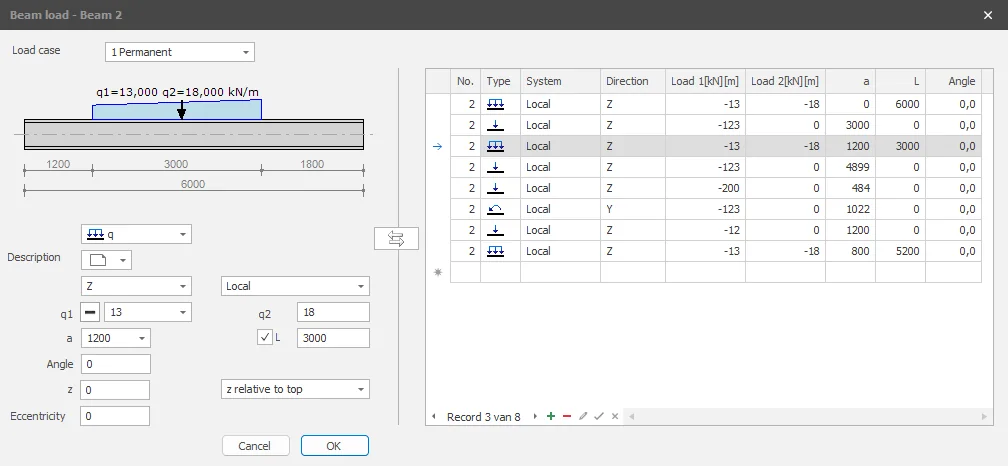The height and width of the screenshot is (466, 1008).
Task: Click point load icon in -12 row
Action: point(496,230)
